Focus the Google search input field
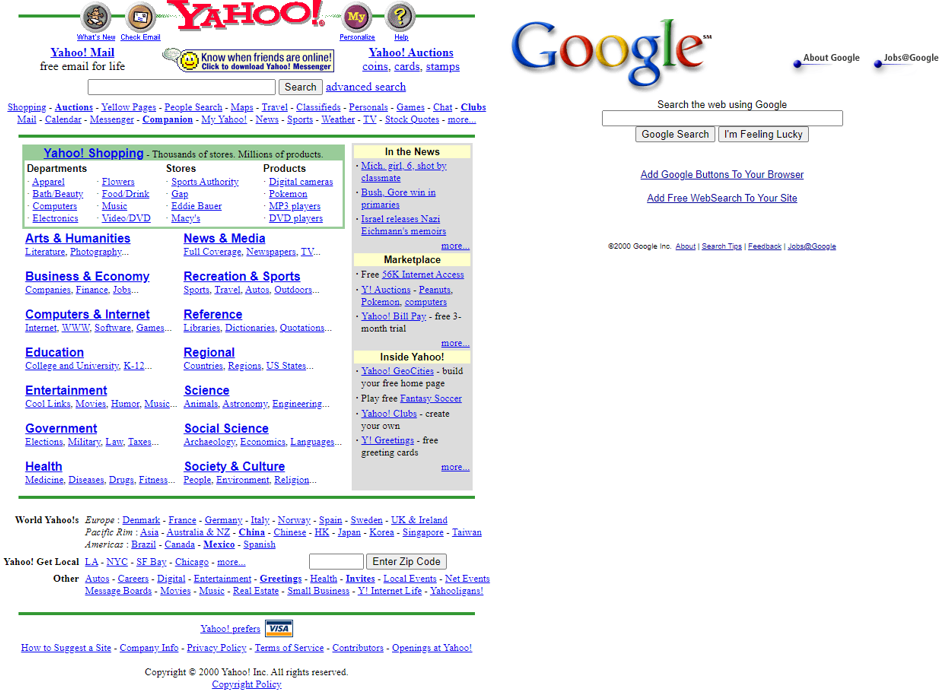 click(722, 118)
